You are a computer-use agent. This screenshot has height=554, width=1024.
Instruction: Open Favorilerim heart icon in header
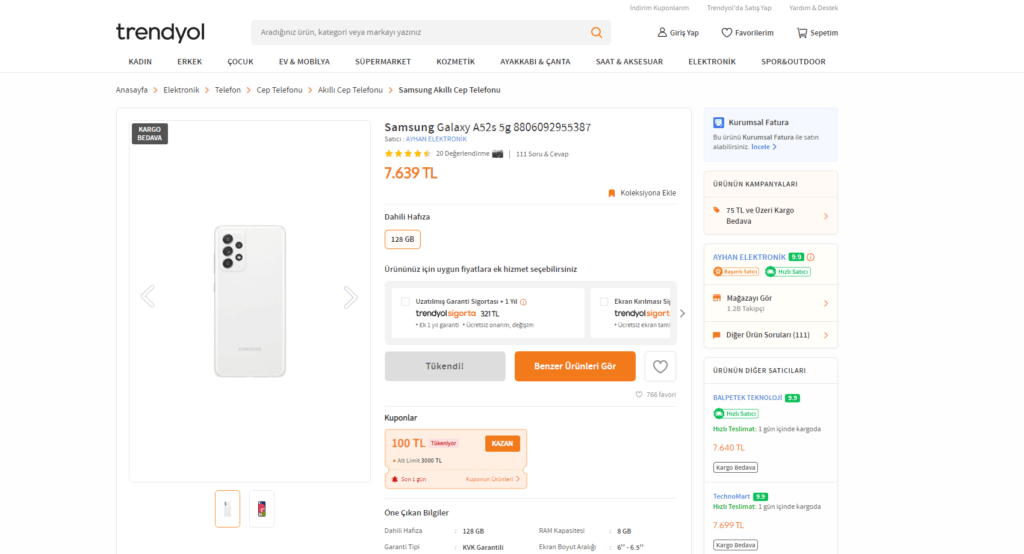point(727,33)
